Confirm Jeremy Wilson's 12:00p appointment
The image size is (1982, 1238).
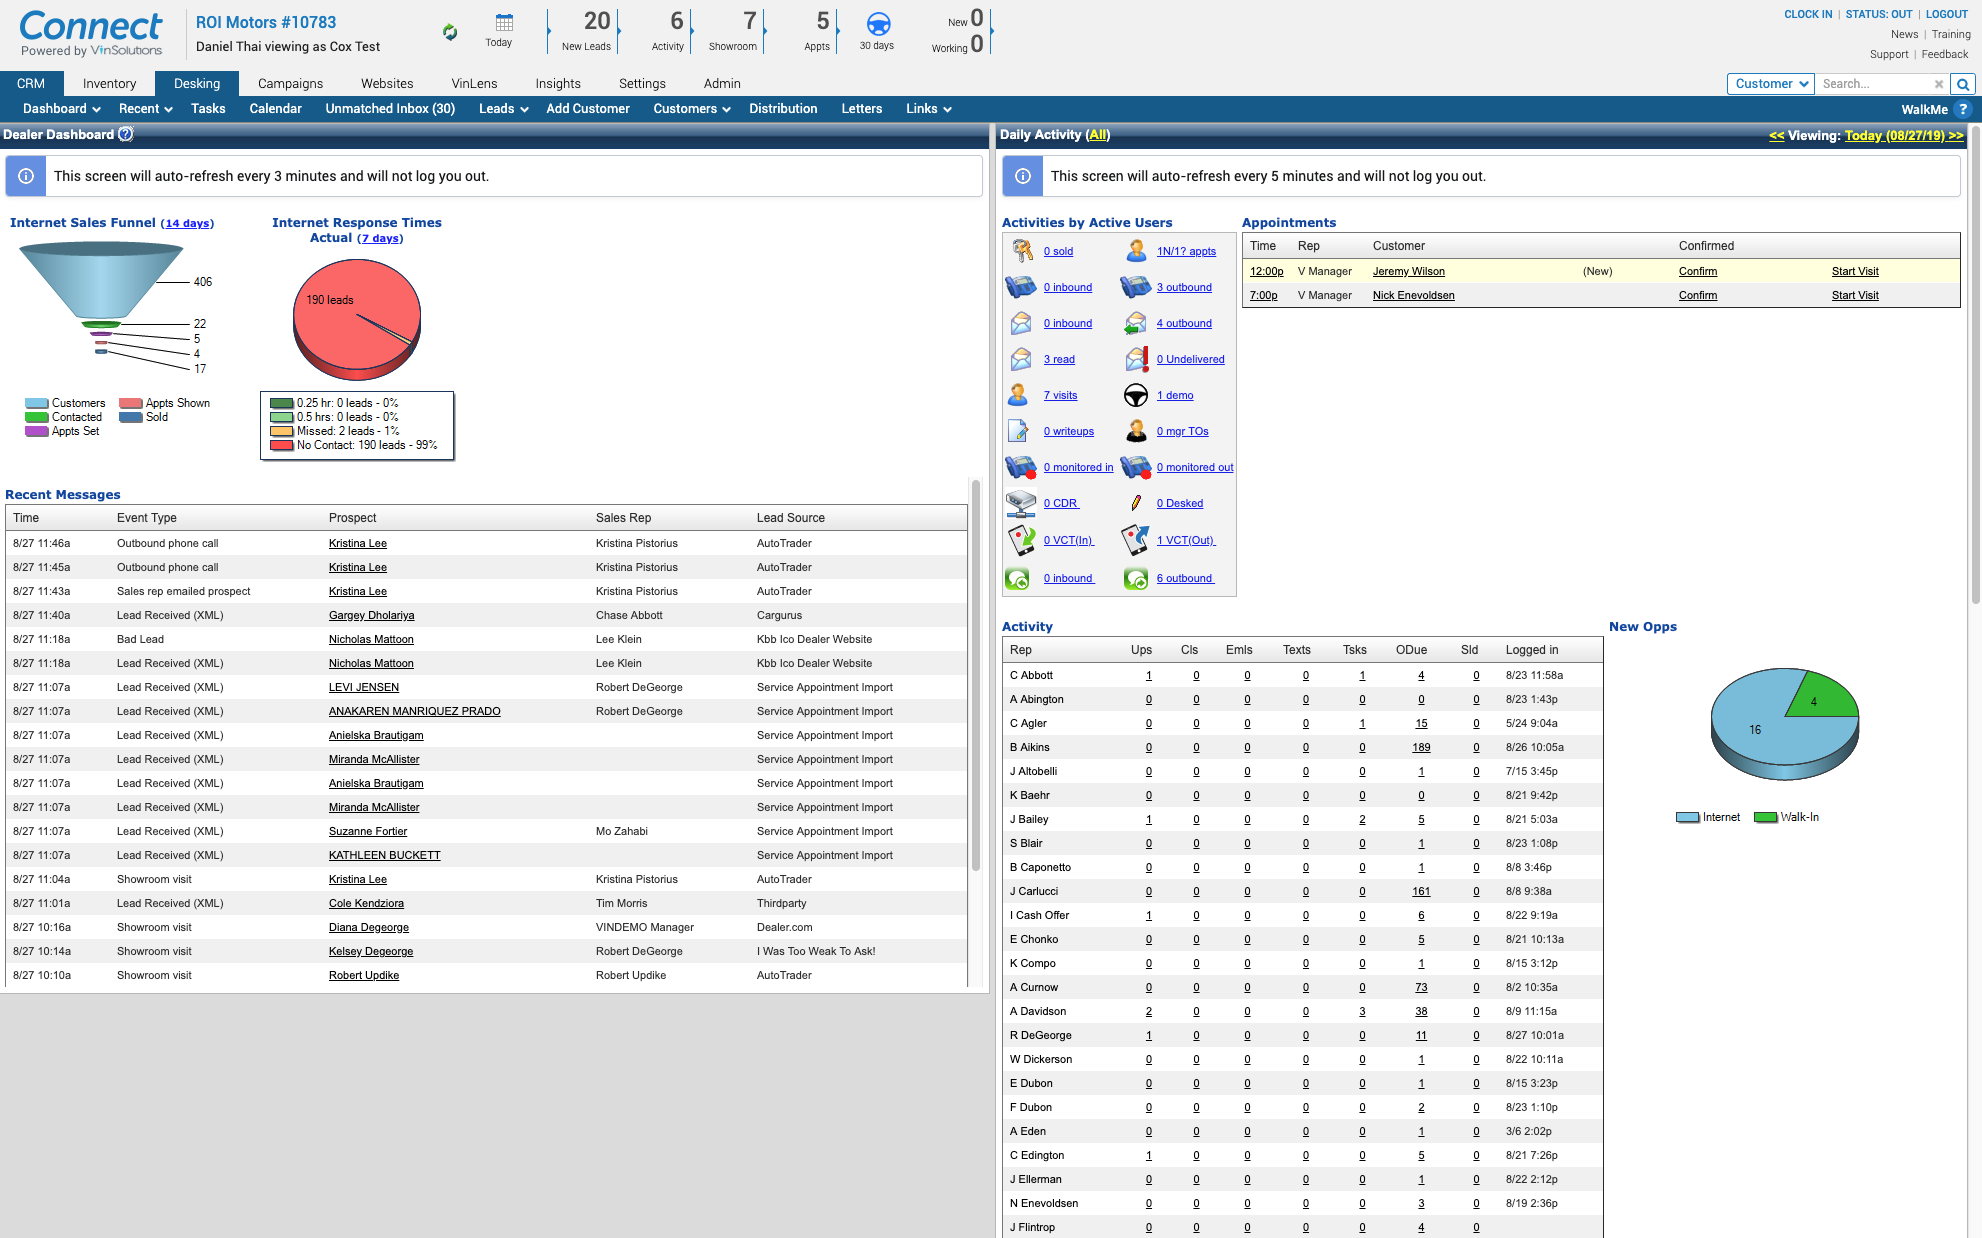pos(1697,271)
